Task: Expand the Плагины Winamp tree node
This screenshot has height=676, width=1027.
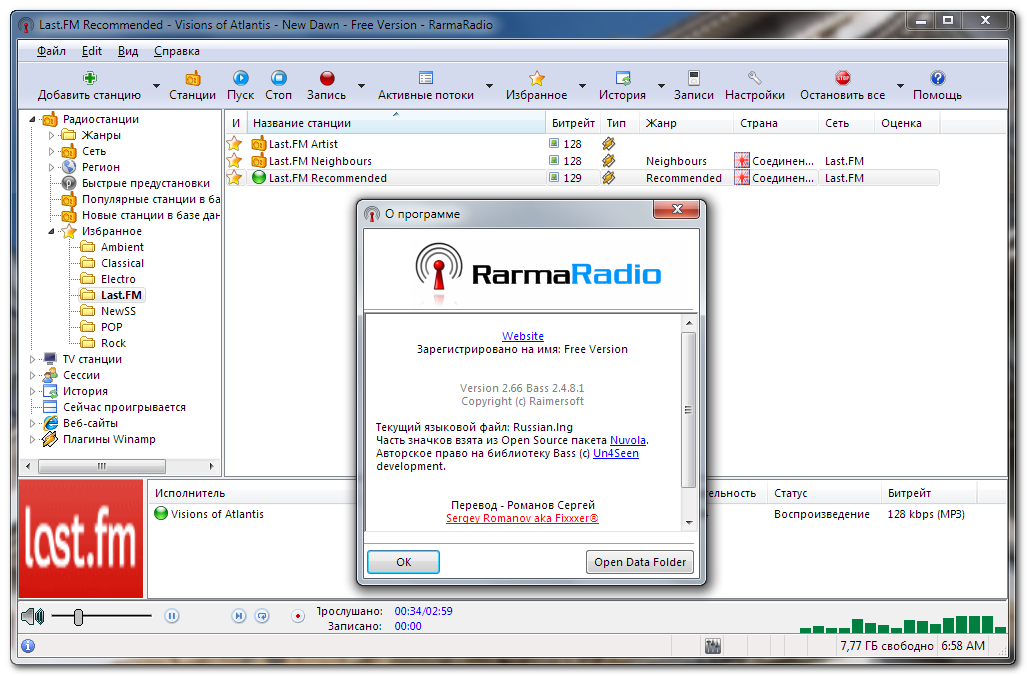Action: [32, 440]
